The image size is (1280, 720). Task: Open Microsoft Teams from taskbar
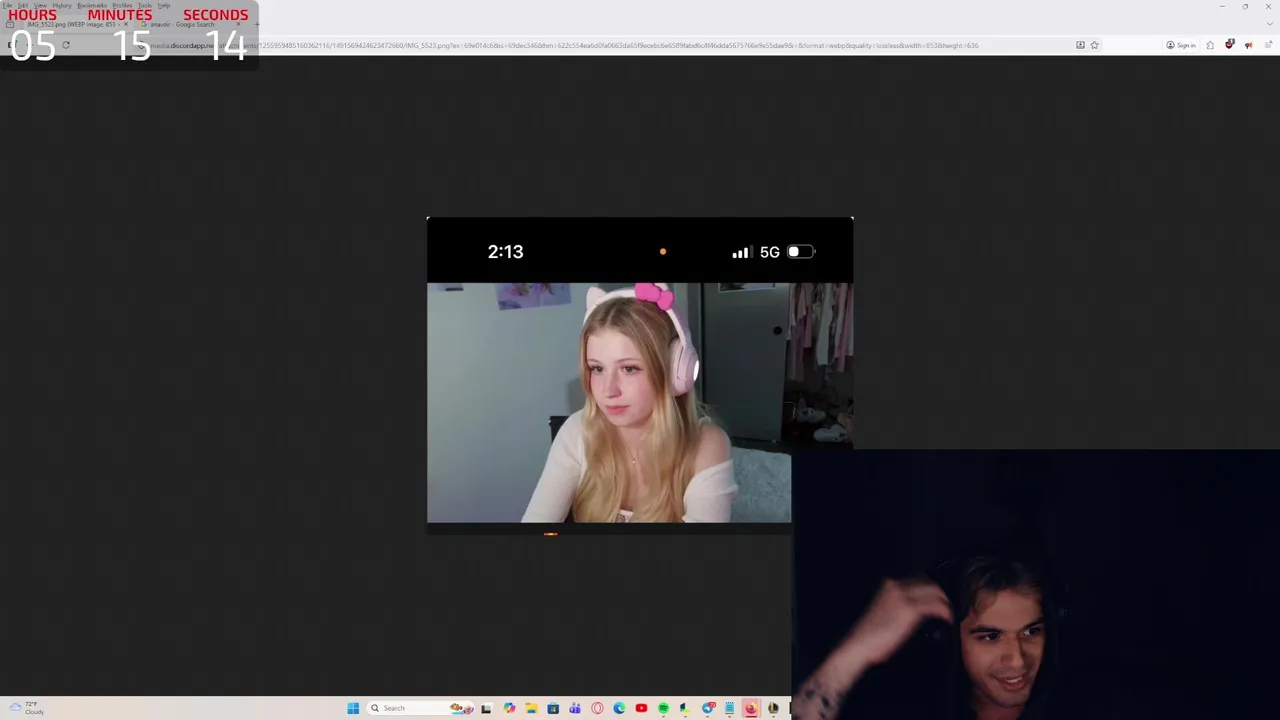(x=575, y=708)
